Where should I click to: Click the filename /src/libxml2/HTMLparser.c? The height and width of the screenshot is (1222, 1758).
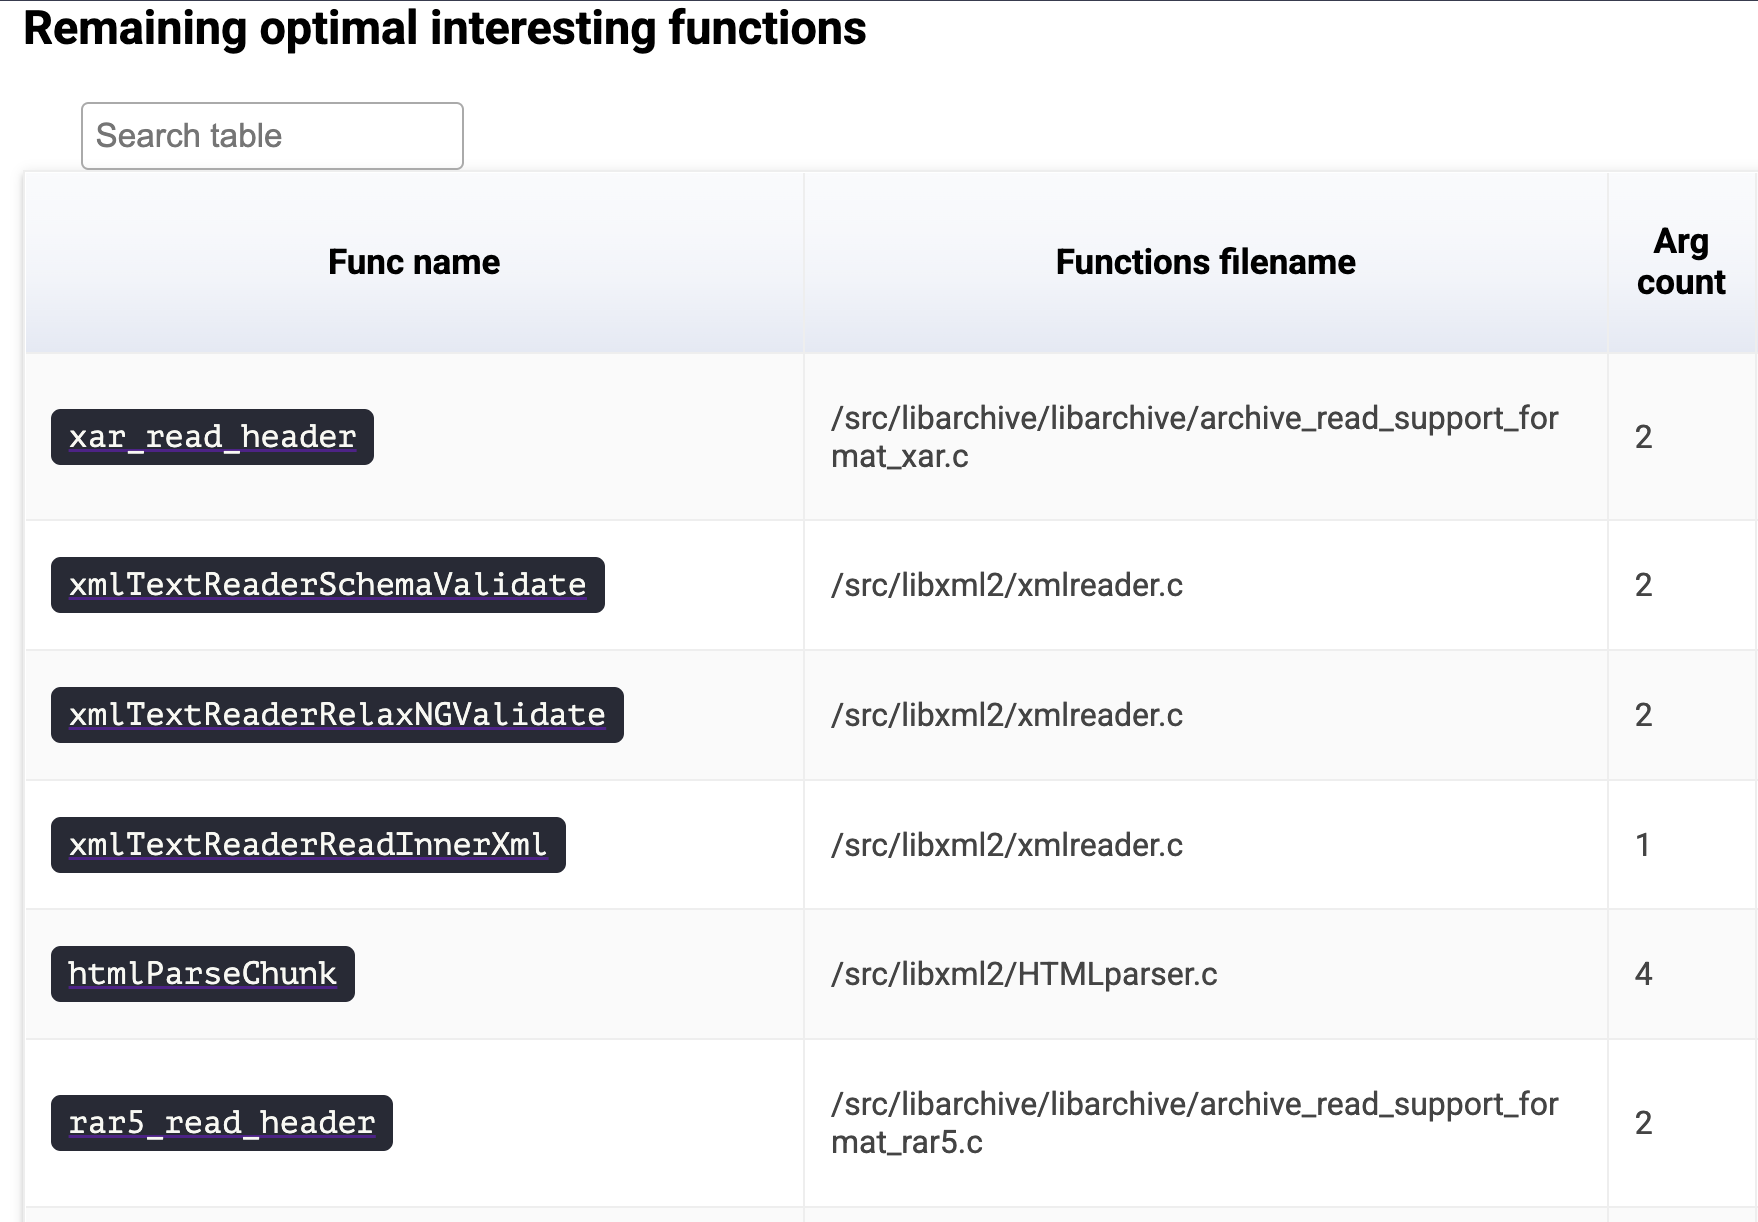pyautogui.click(x=1024, y=973)
